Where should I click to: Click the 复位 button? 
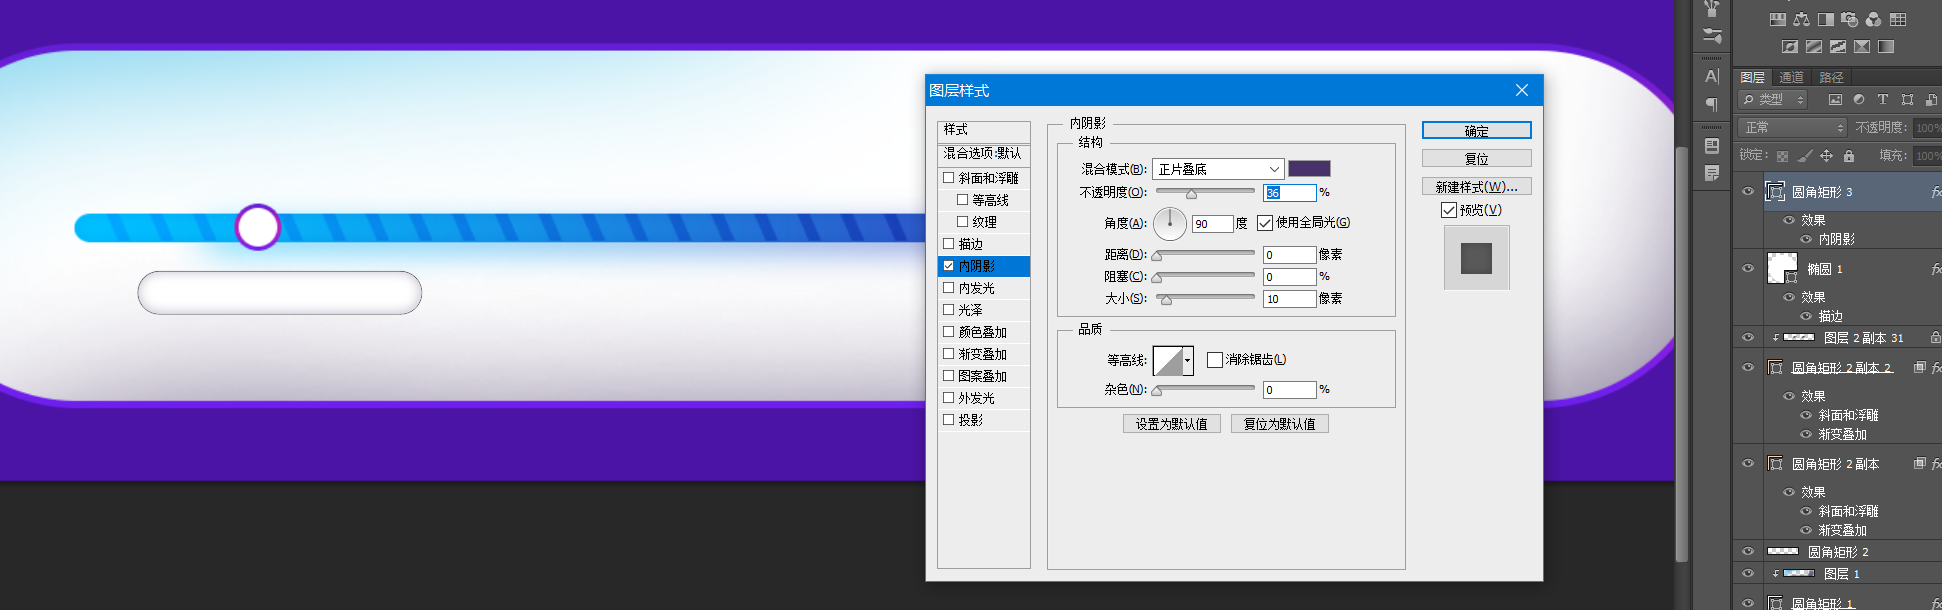point(1477,159)
